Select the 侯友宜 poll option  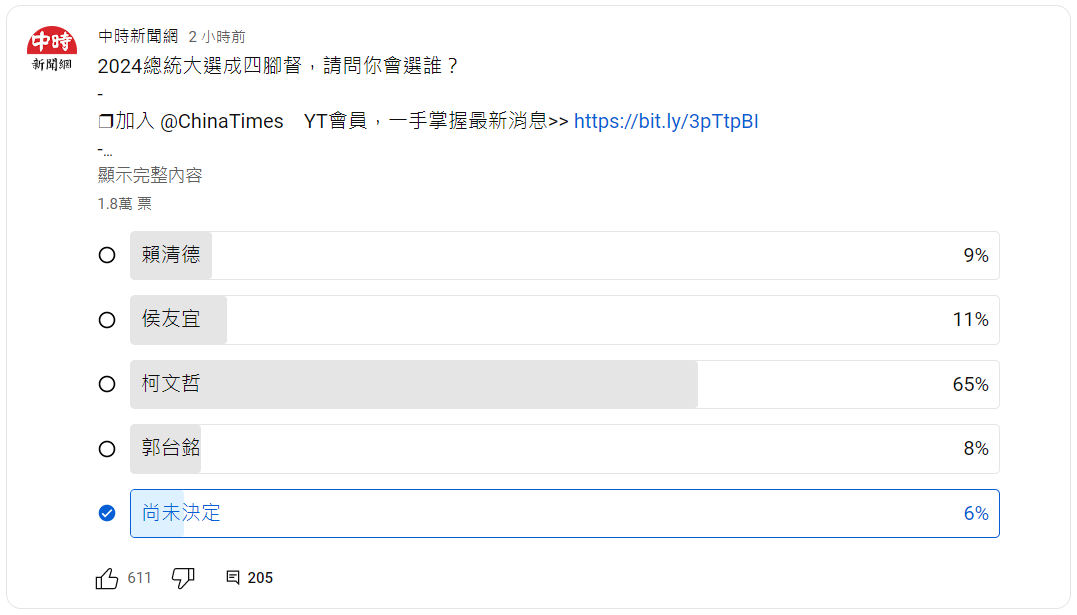(107, 320)
